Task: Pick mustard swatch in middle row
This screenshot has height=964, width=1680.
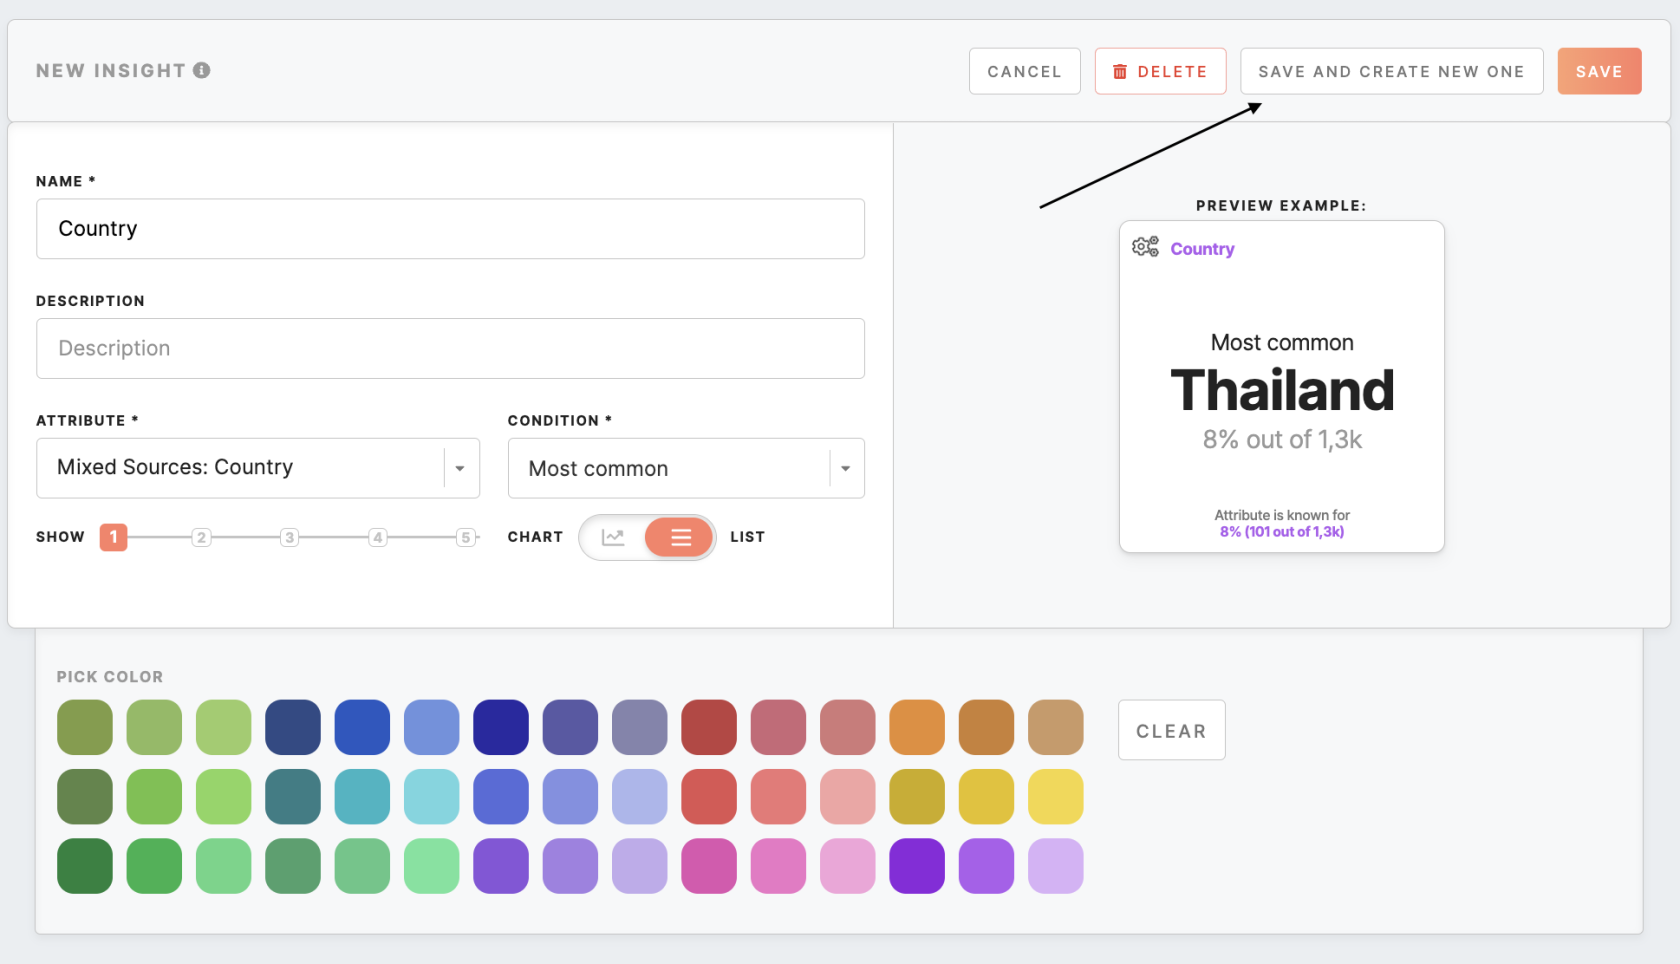Action: 917,797
